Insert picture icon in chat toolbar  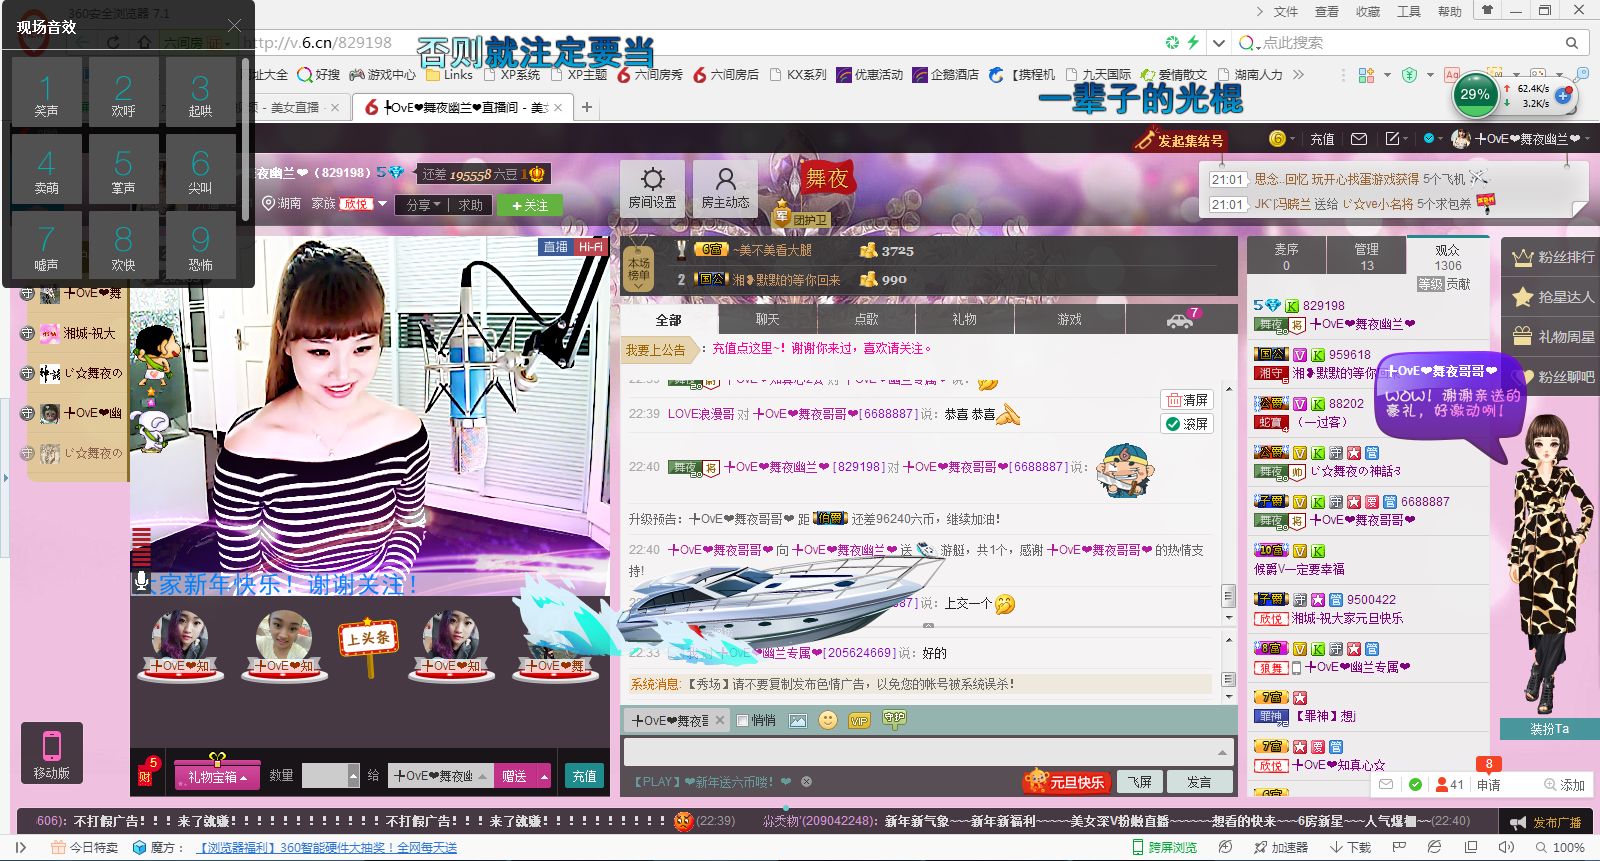click(x=797, y=720)
